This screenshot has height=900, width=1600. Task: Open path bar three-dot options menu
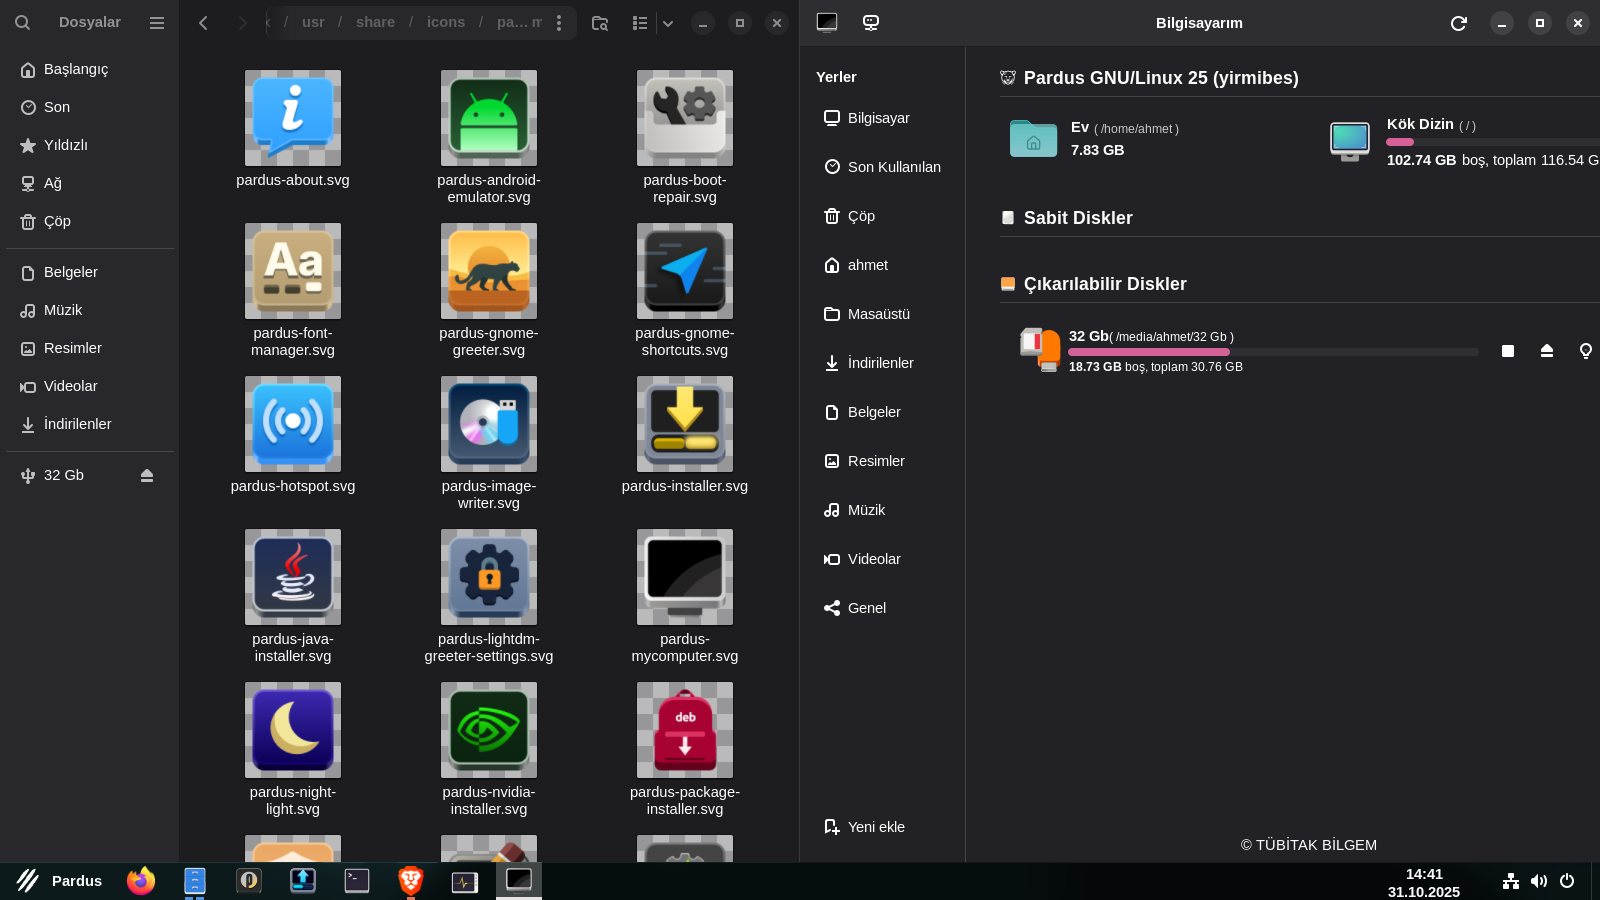pos(559,23)
